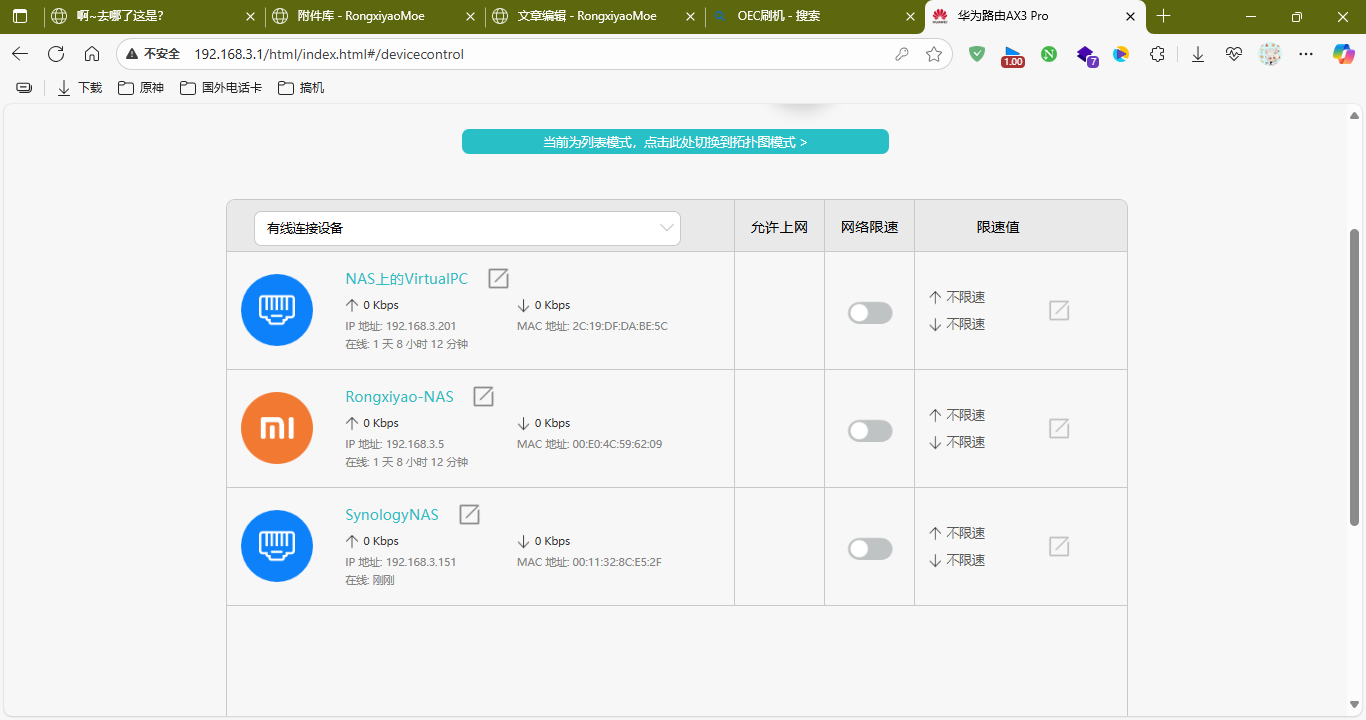Open the 国外电话卡 bookmarks folder
This screenshot has width=1366, height=720.
(x=221, y=88)
